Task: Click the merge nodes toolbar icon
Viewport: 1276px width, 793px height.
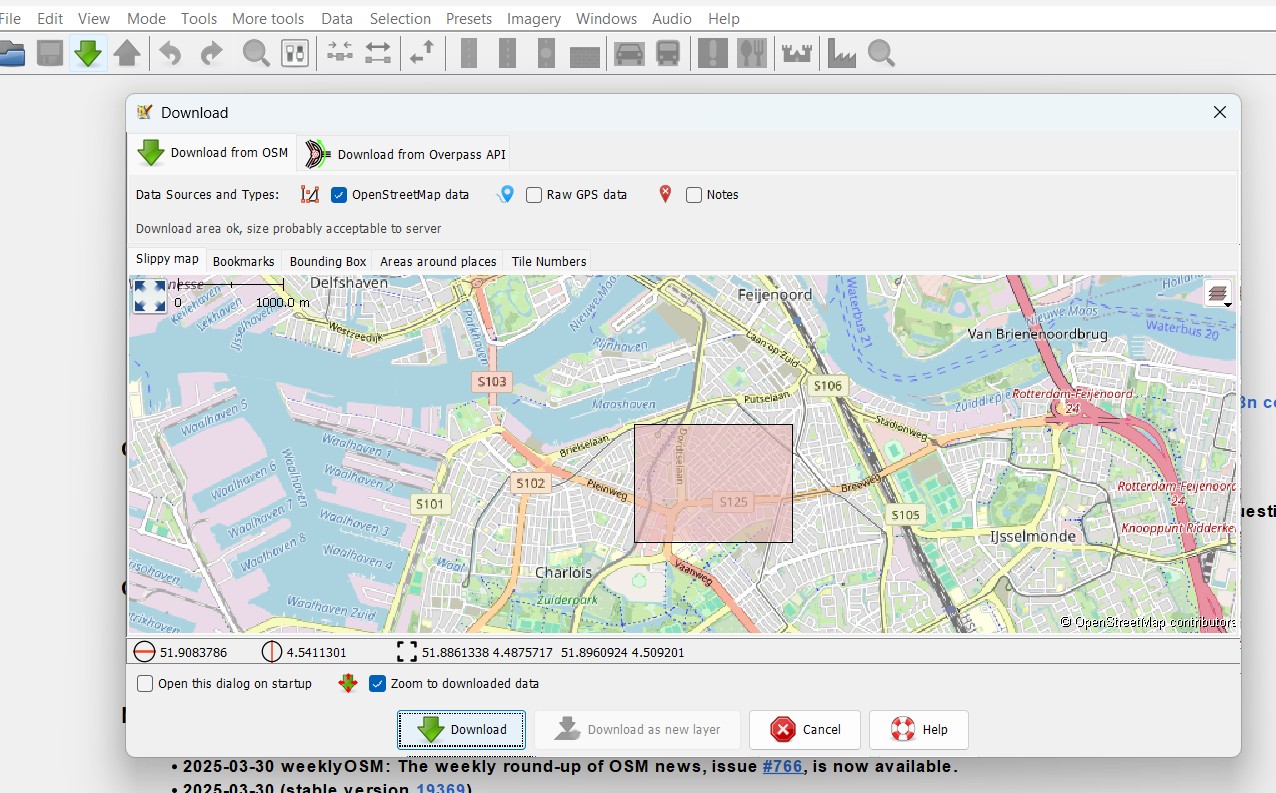Action: pos(340,53)
